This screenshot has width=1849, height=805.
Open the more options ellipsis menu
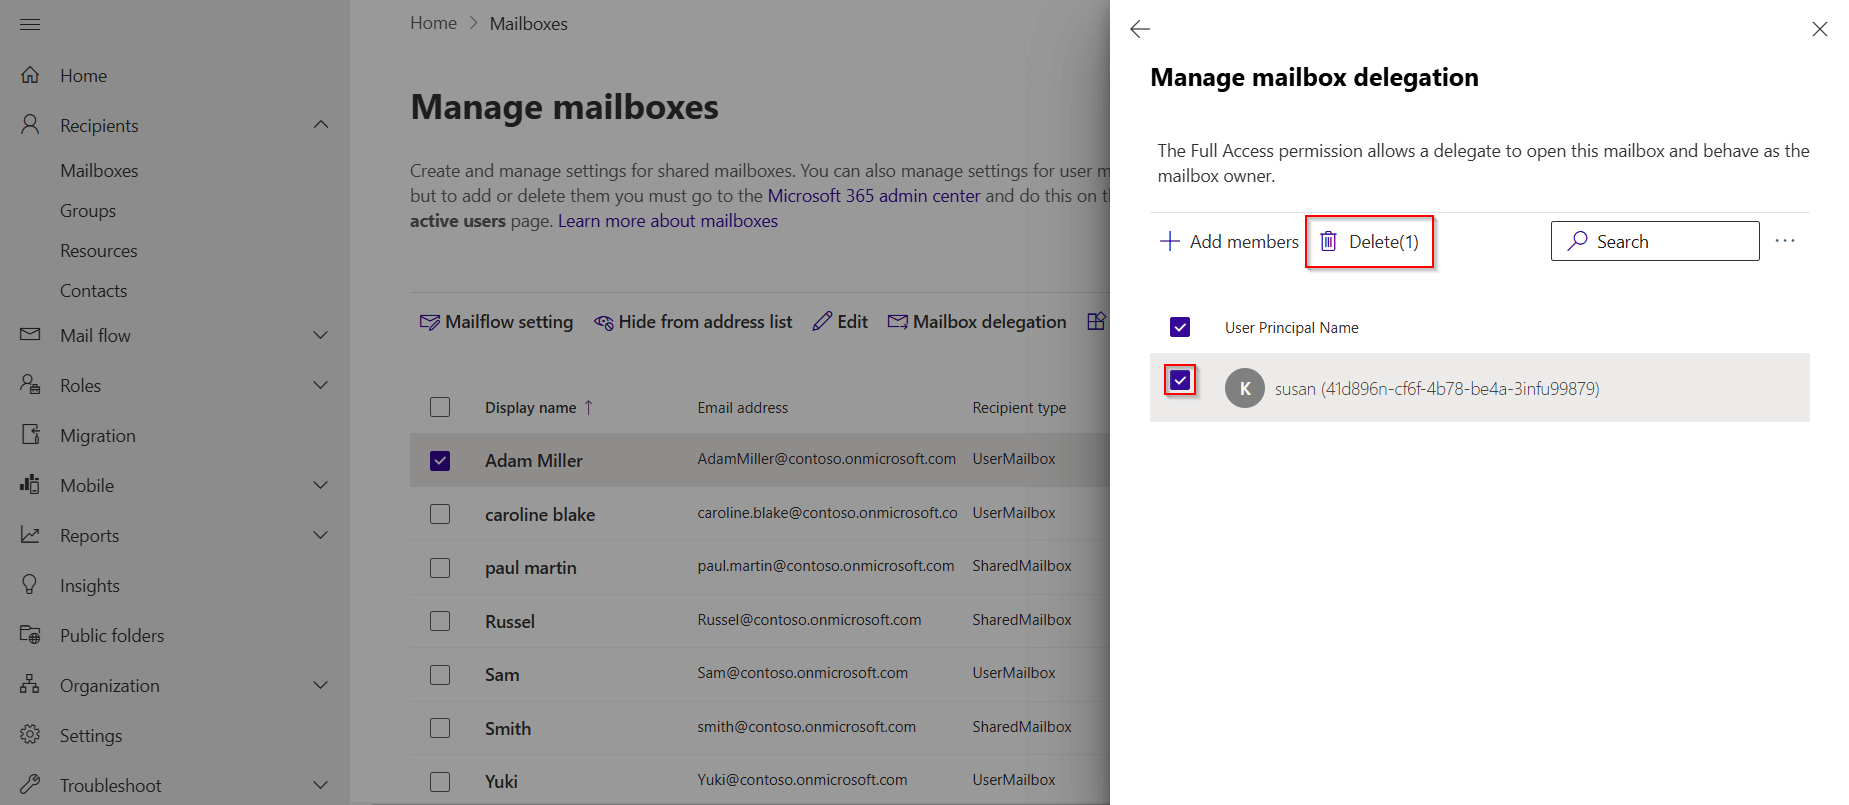point(1785,241)
